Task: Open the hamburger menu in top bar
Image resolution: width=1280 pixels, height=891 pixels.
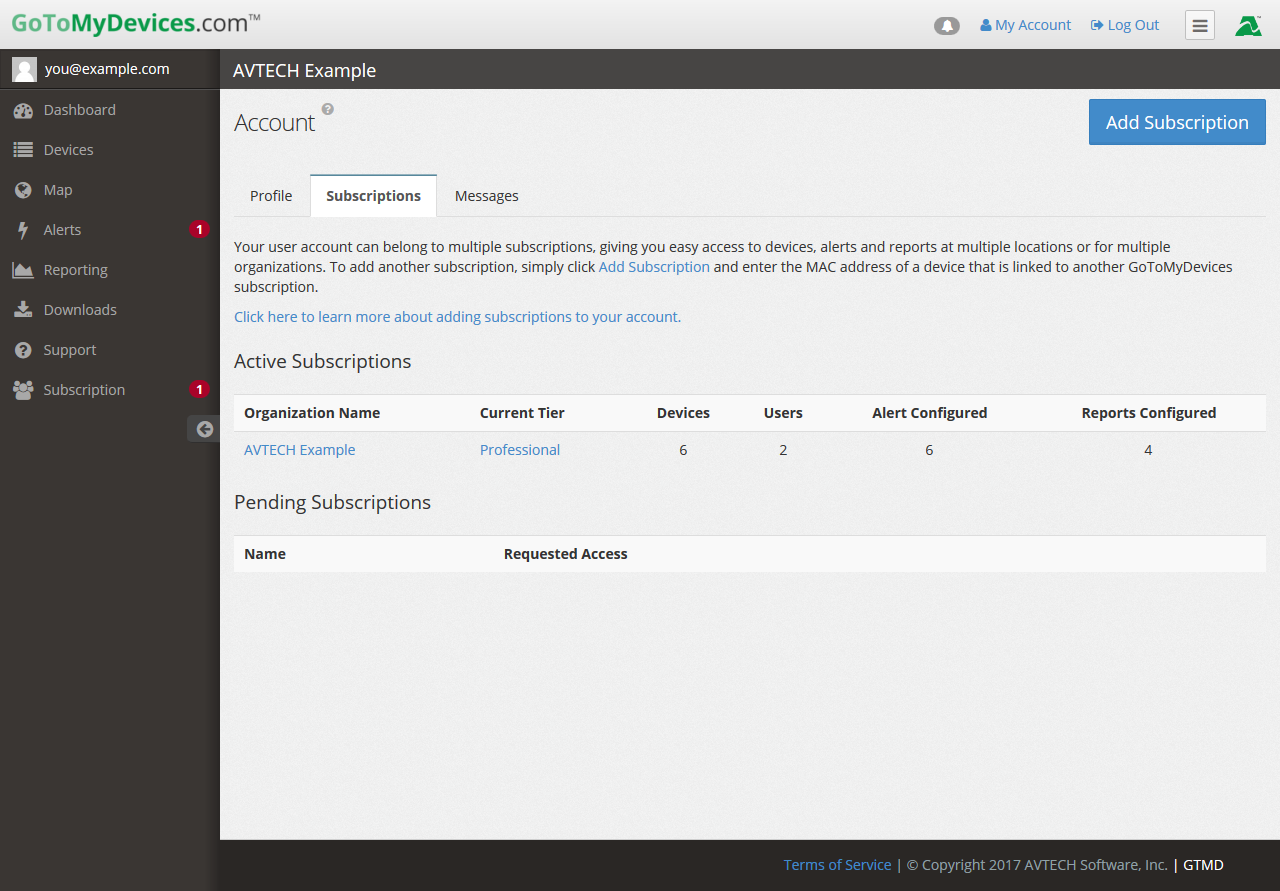Action: [x=1200, y=26]
